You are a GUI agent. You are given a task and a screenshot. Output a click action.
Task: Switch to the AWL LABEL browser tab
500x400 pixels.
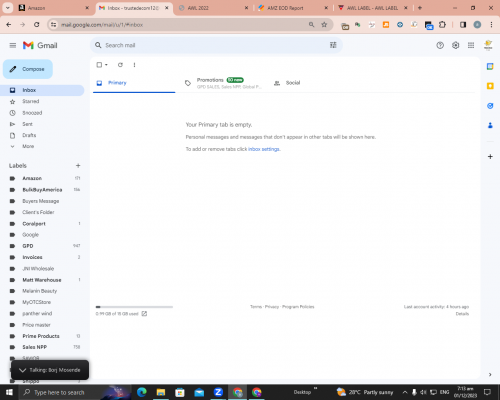(373, 8)
